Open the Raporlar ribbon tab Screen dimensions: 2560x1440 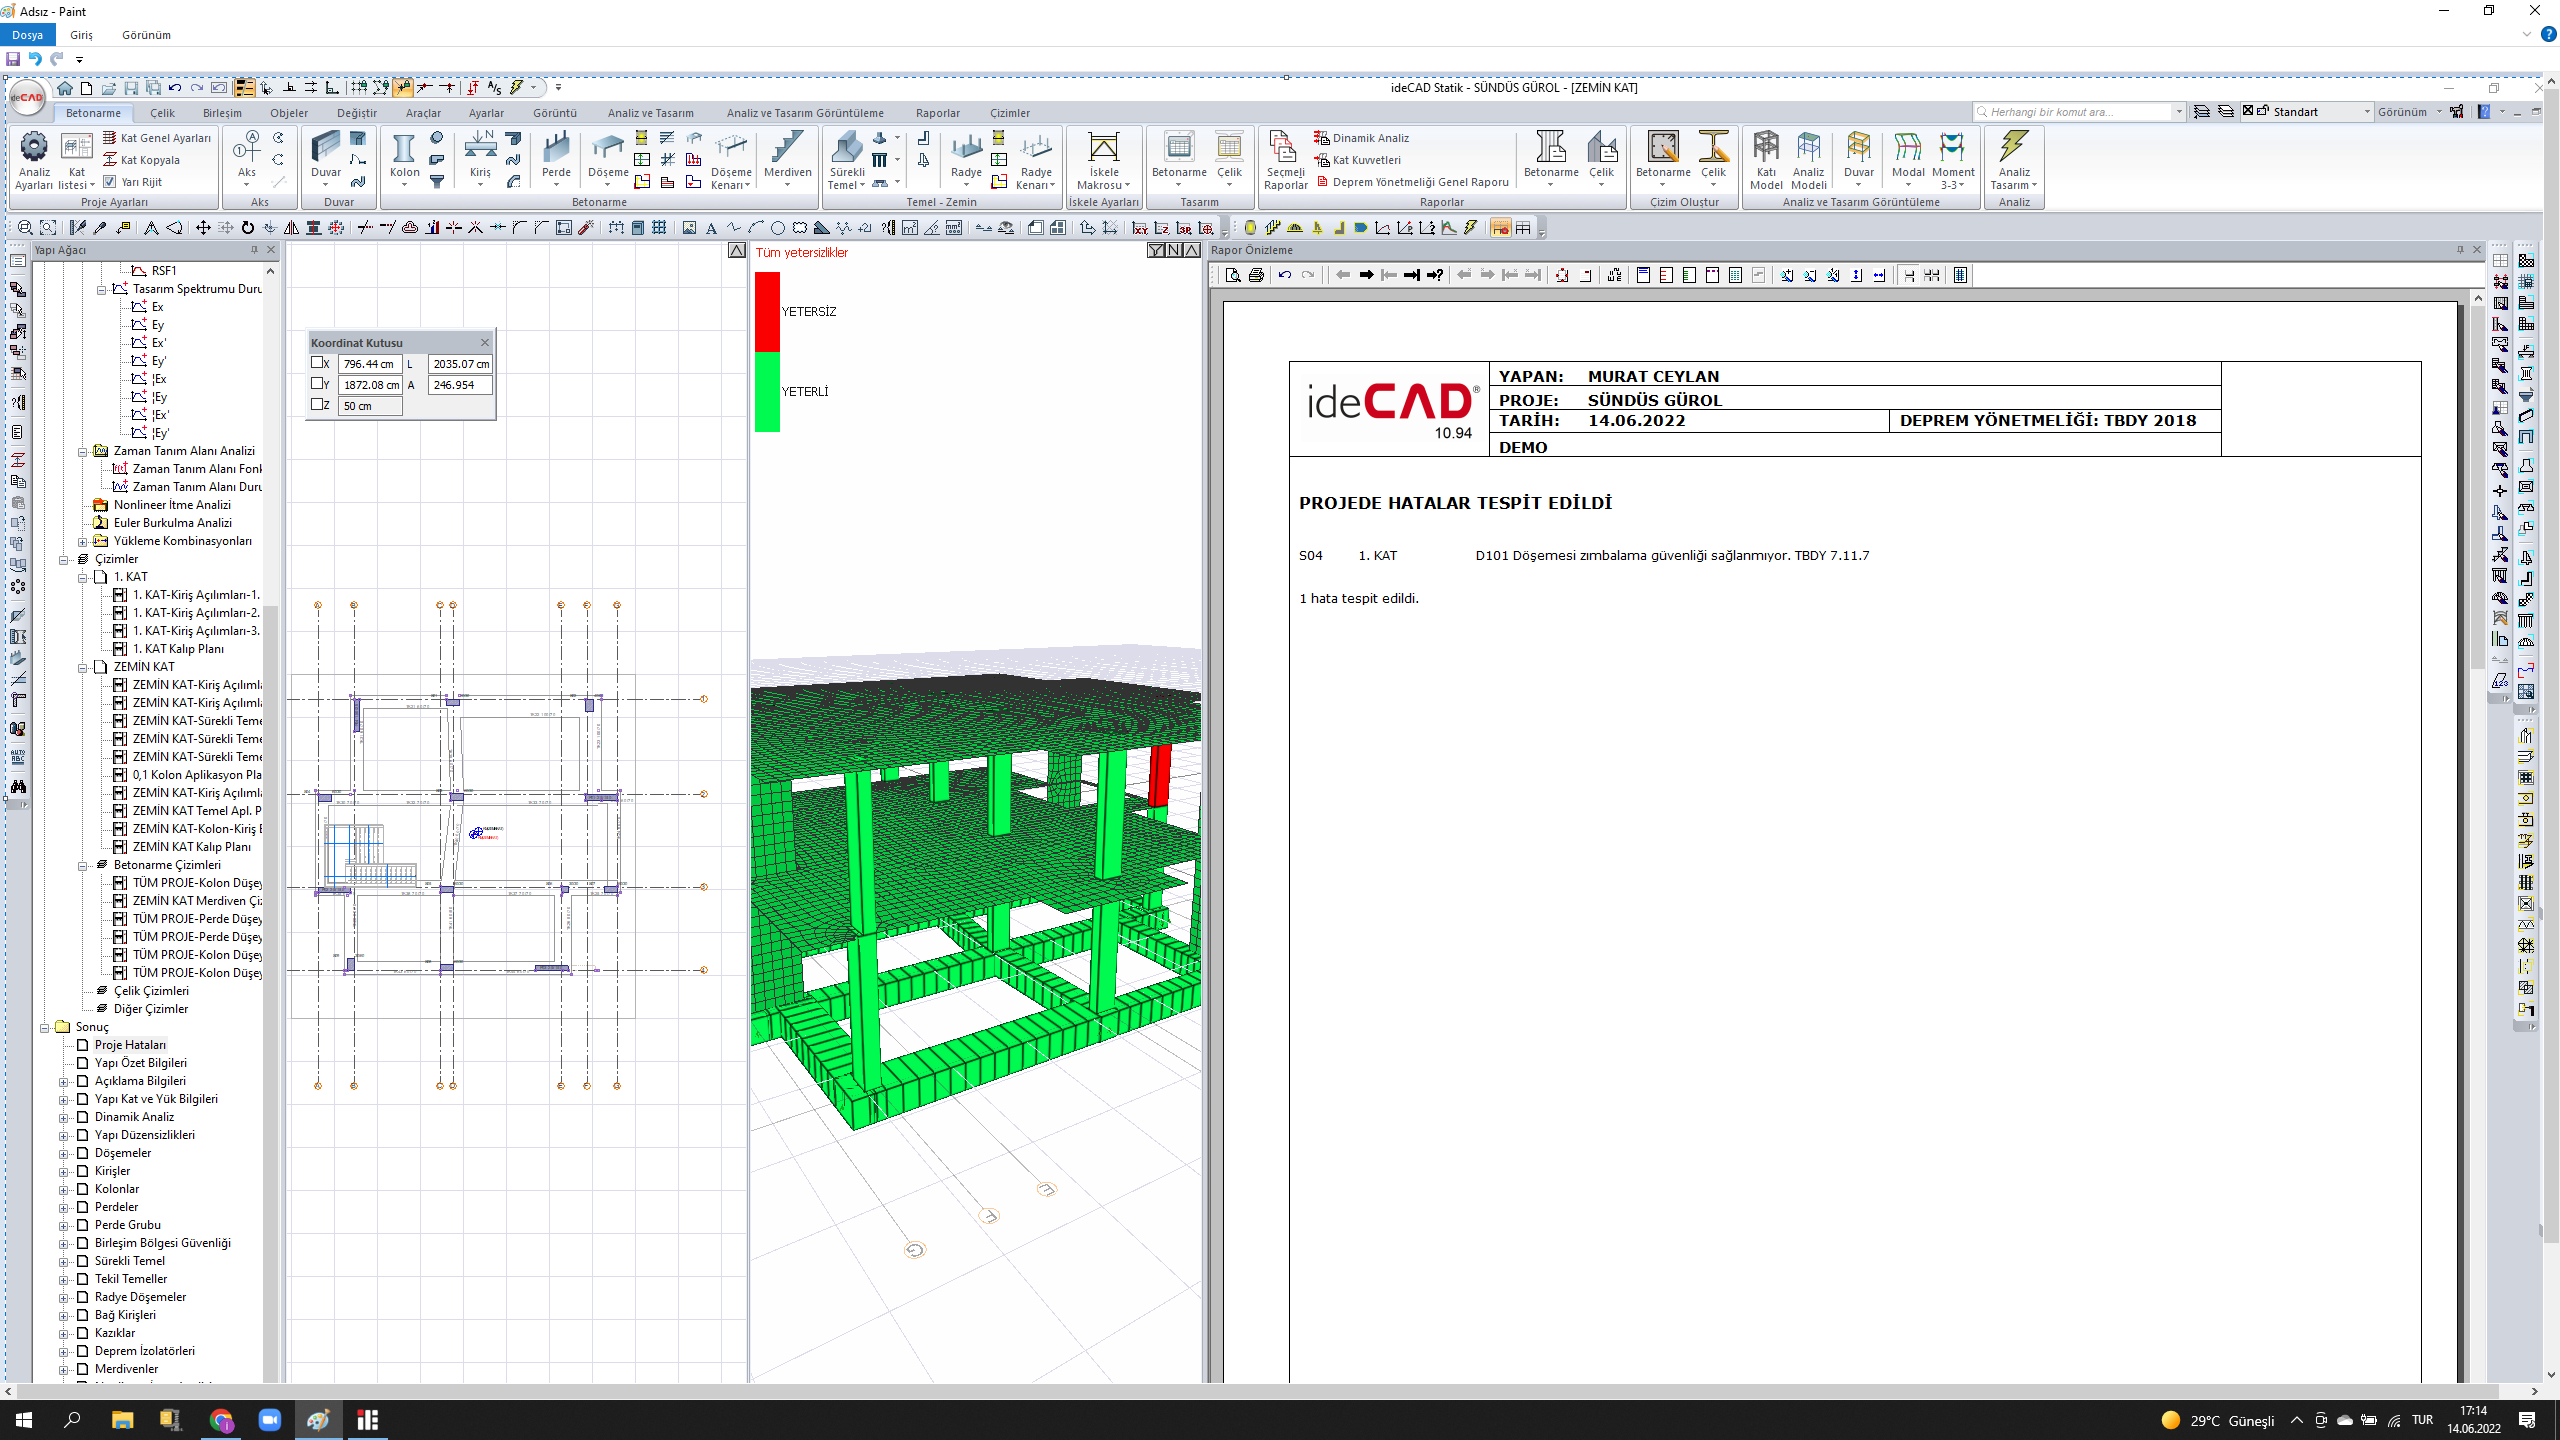click(937, 113)
